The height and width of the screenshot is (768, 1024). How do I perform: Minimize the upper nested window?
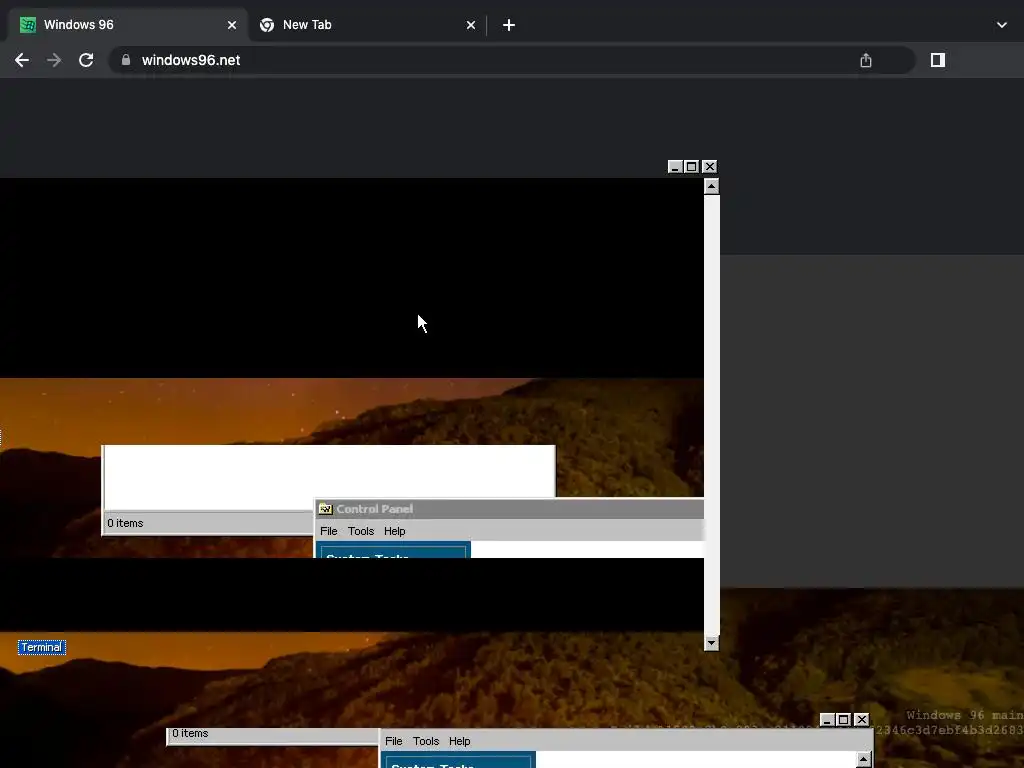[x=675, y=167]
